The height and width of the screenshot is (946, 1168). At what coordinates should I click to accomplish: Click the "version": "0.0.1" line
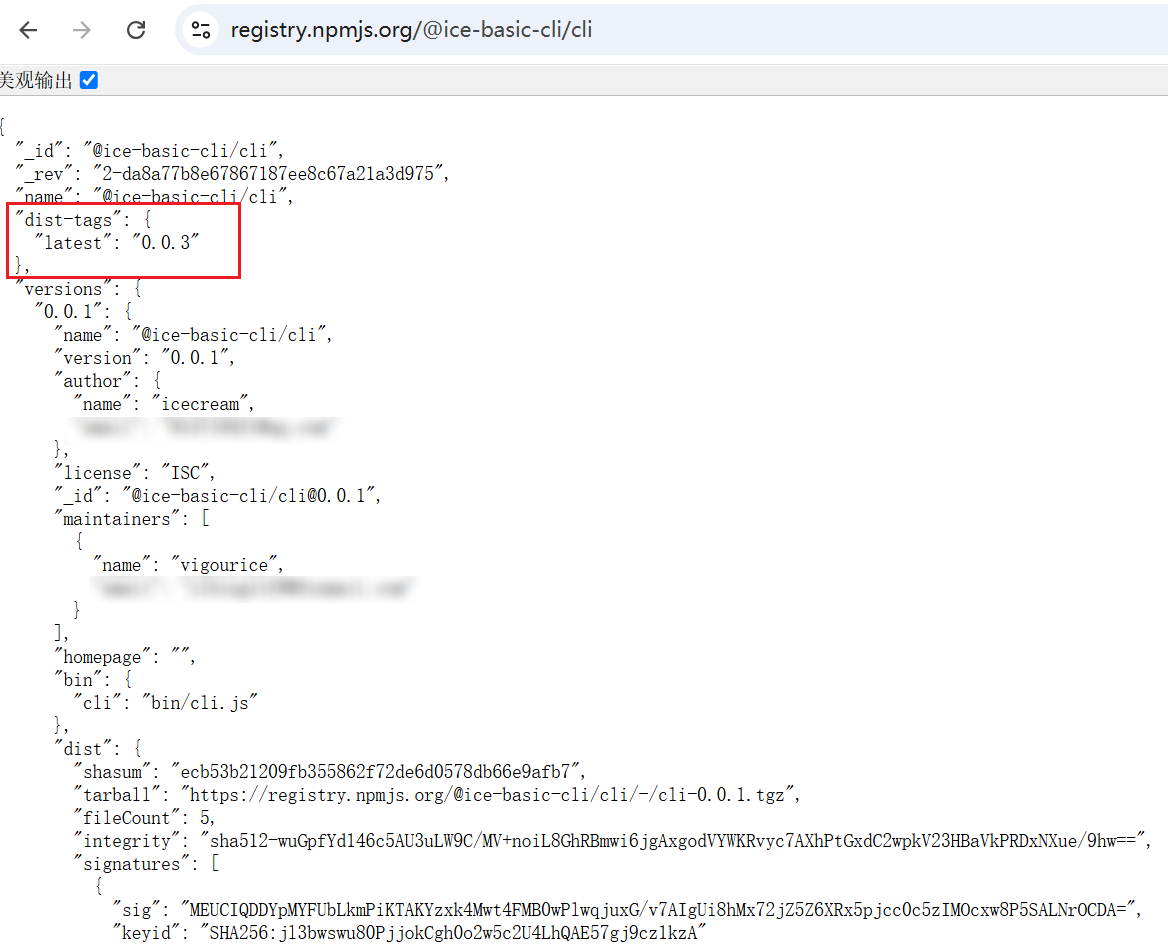(x=145, y=358)
